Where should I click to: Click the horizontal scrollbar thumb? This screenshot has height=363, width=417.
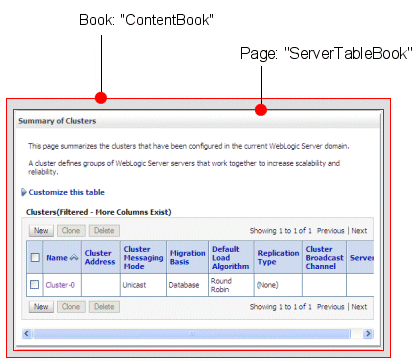[192, 333]
